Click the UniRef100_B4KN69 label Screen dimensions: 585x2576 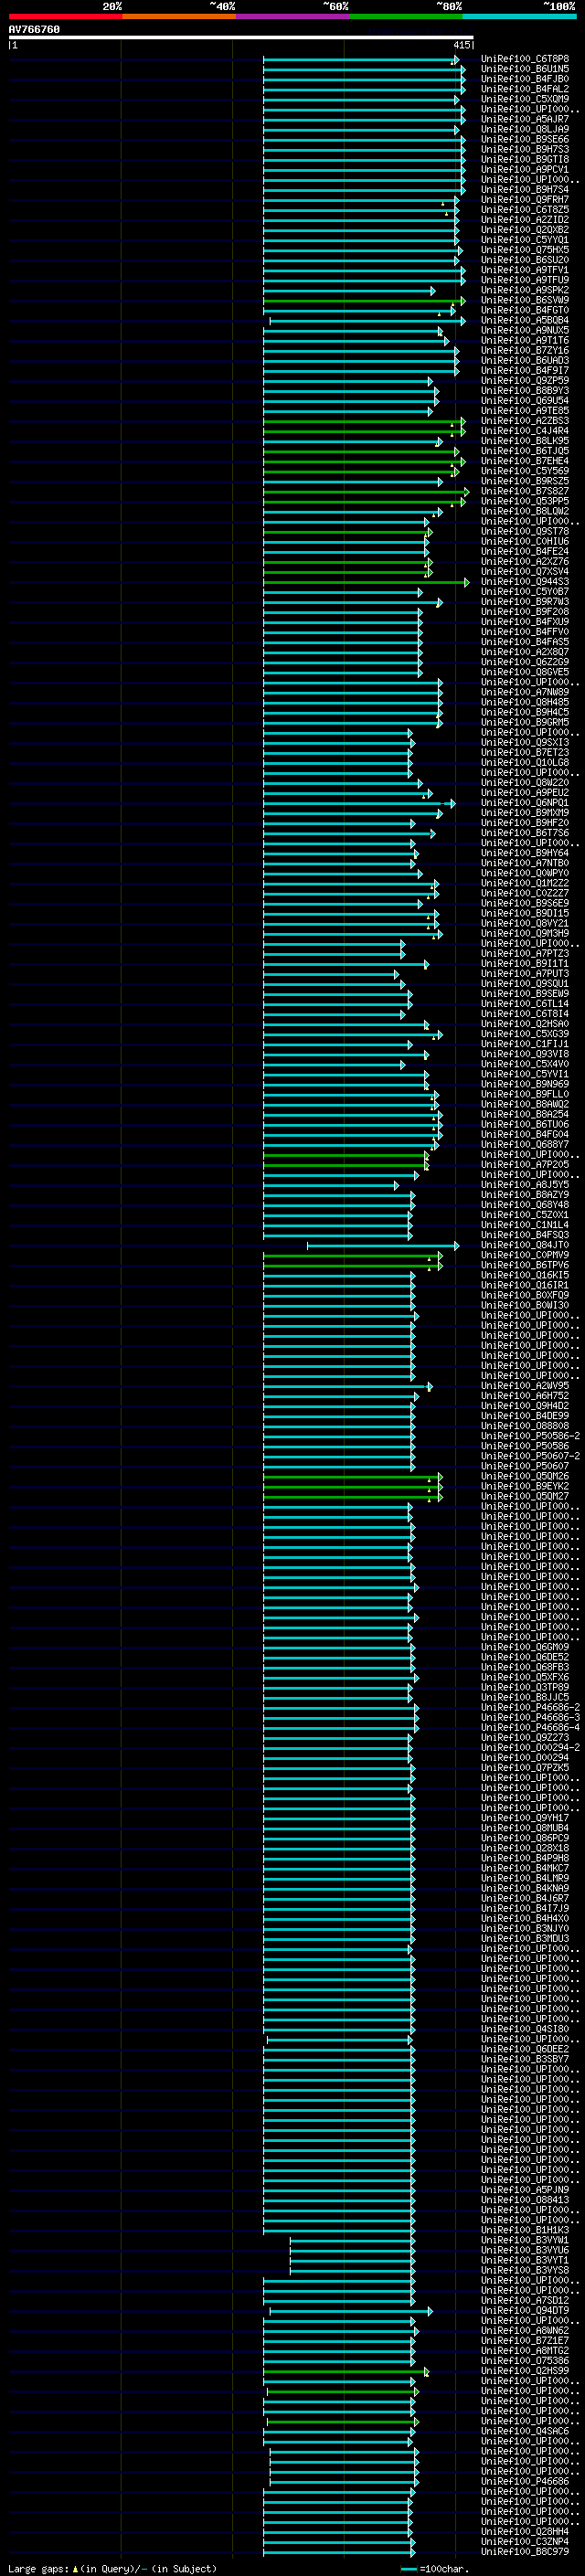(525, 1888)
